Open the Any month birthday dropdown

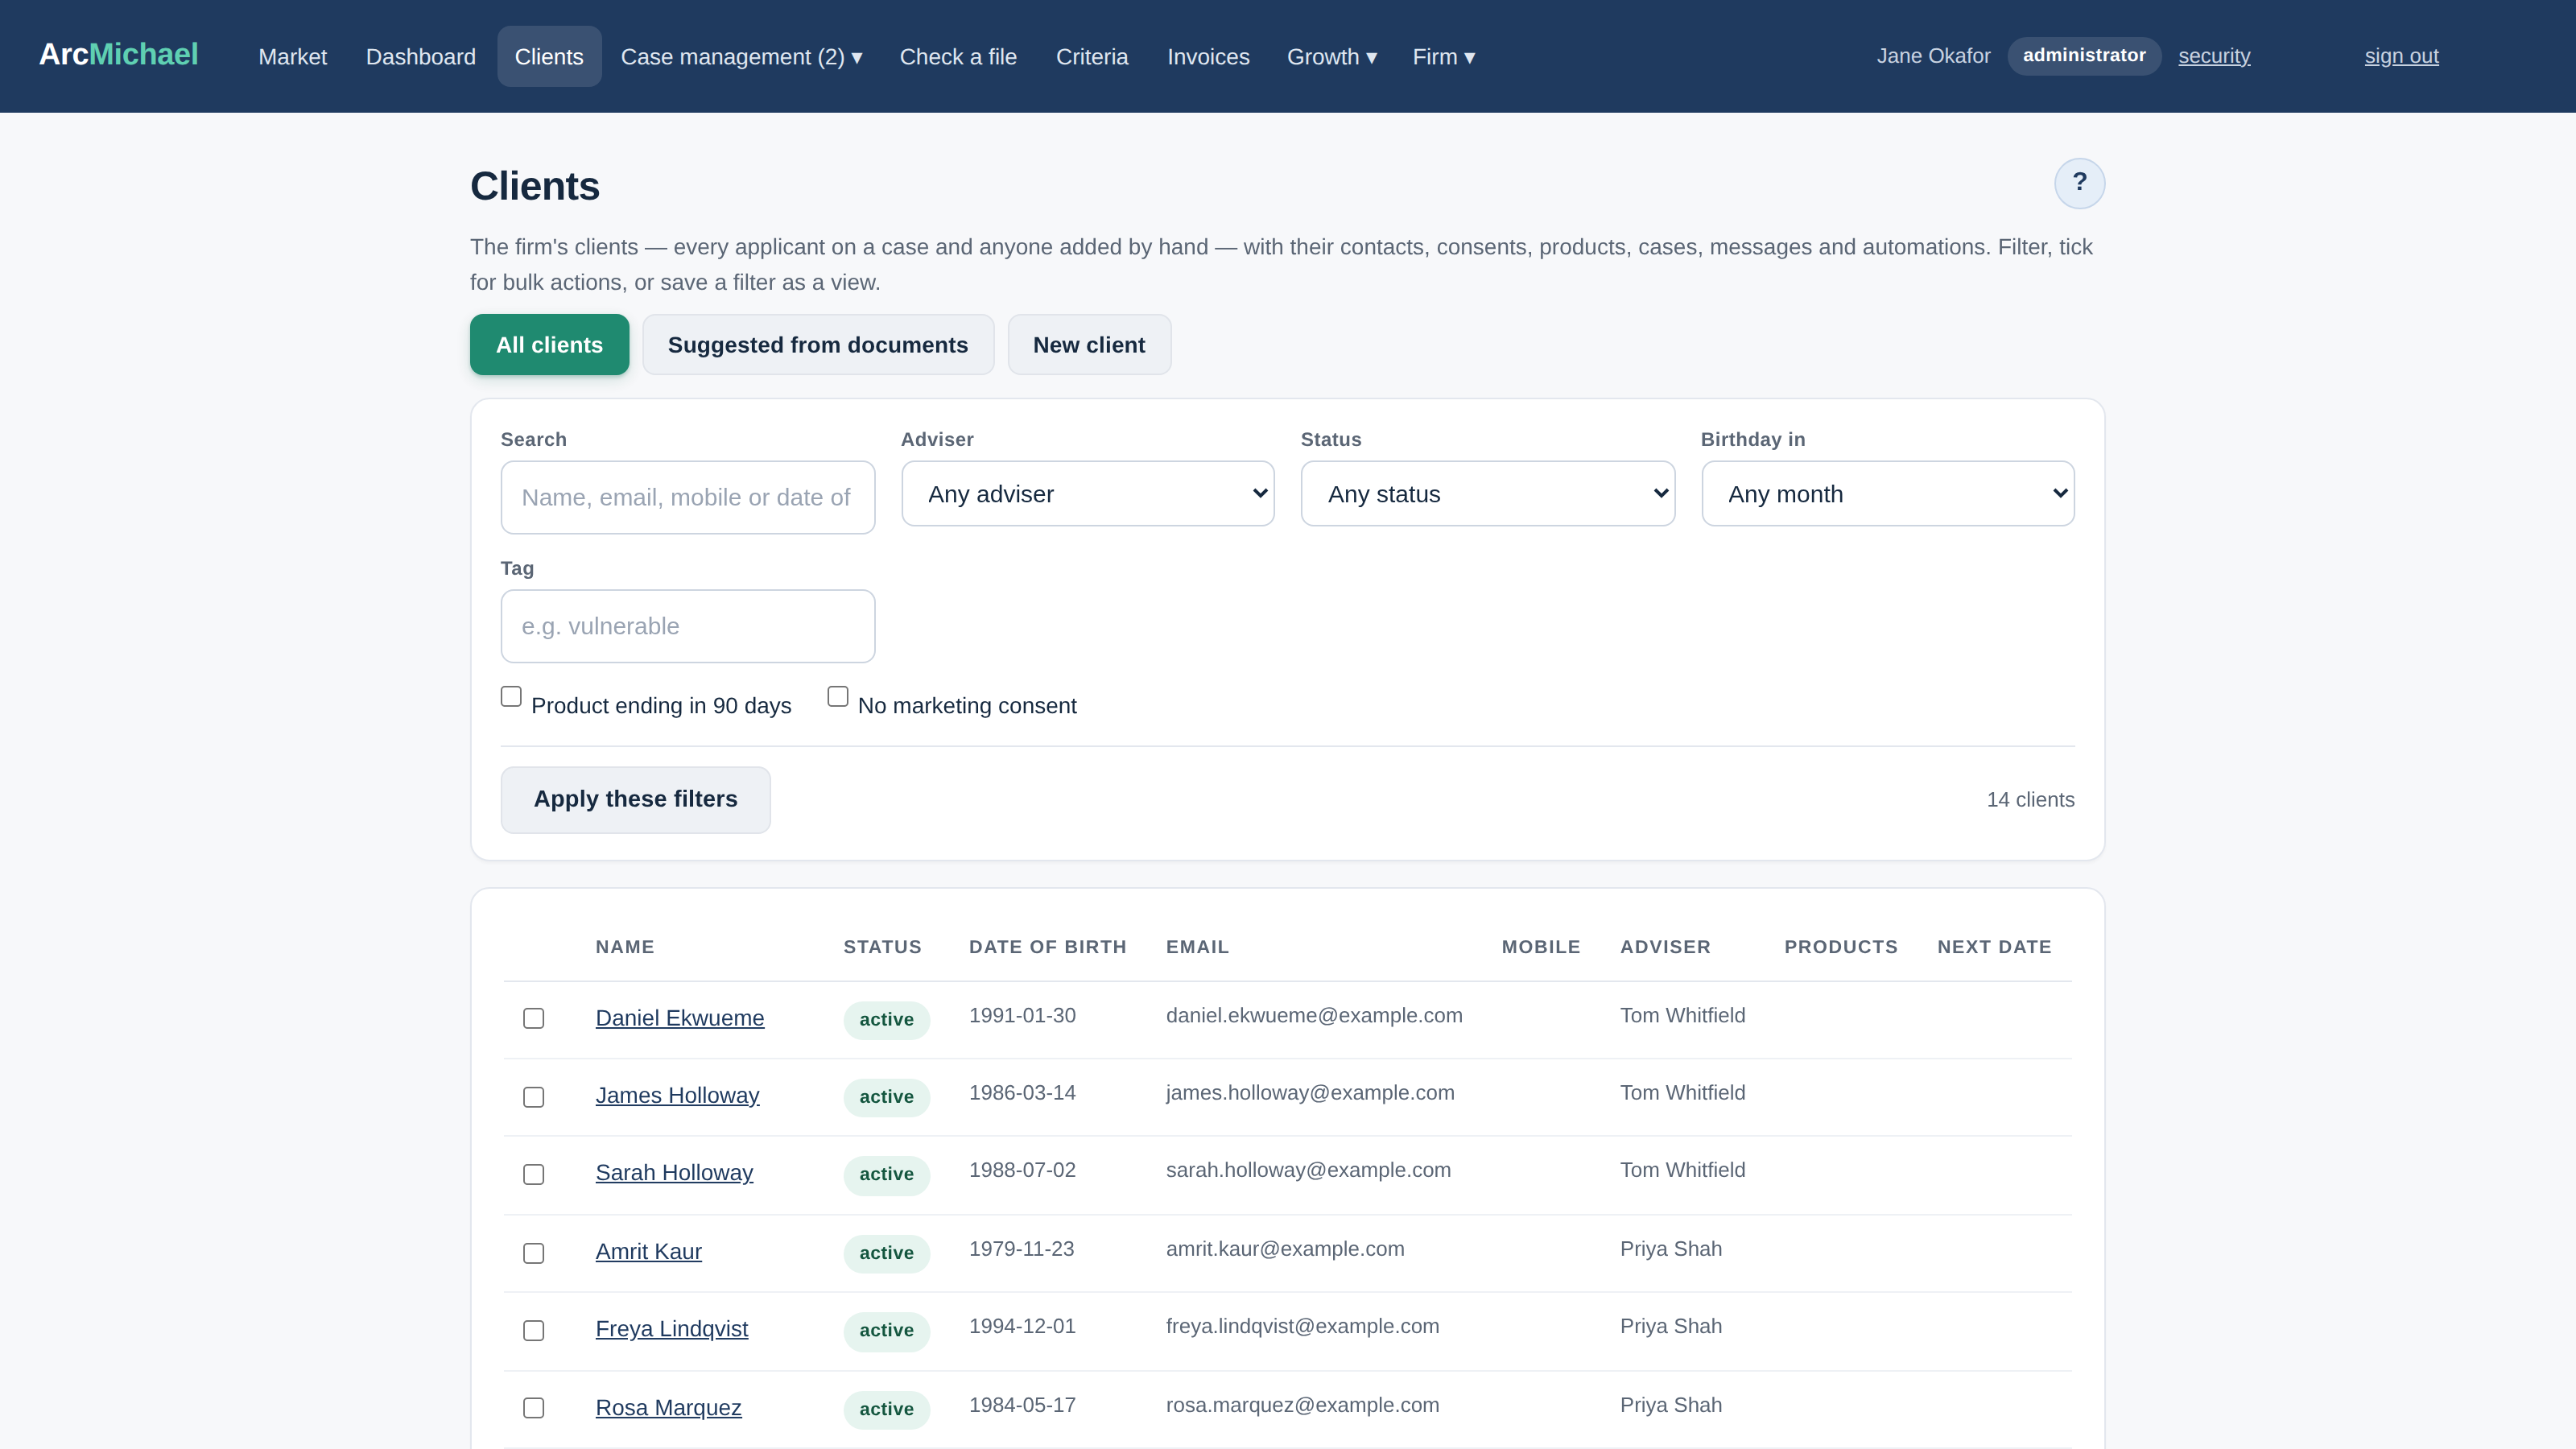(1887, 494)
